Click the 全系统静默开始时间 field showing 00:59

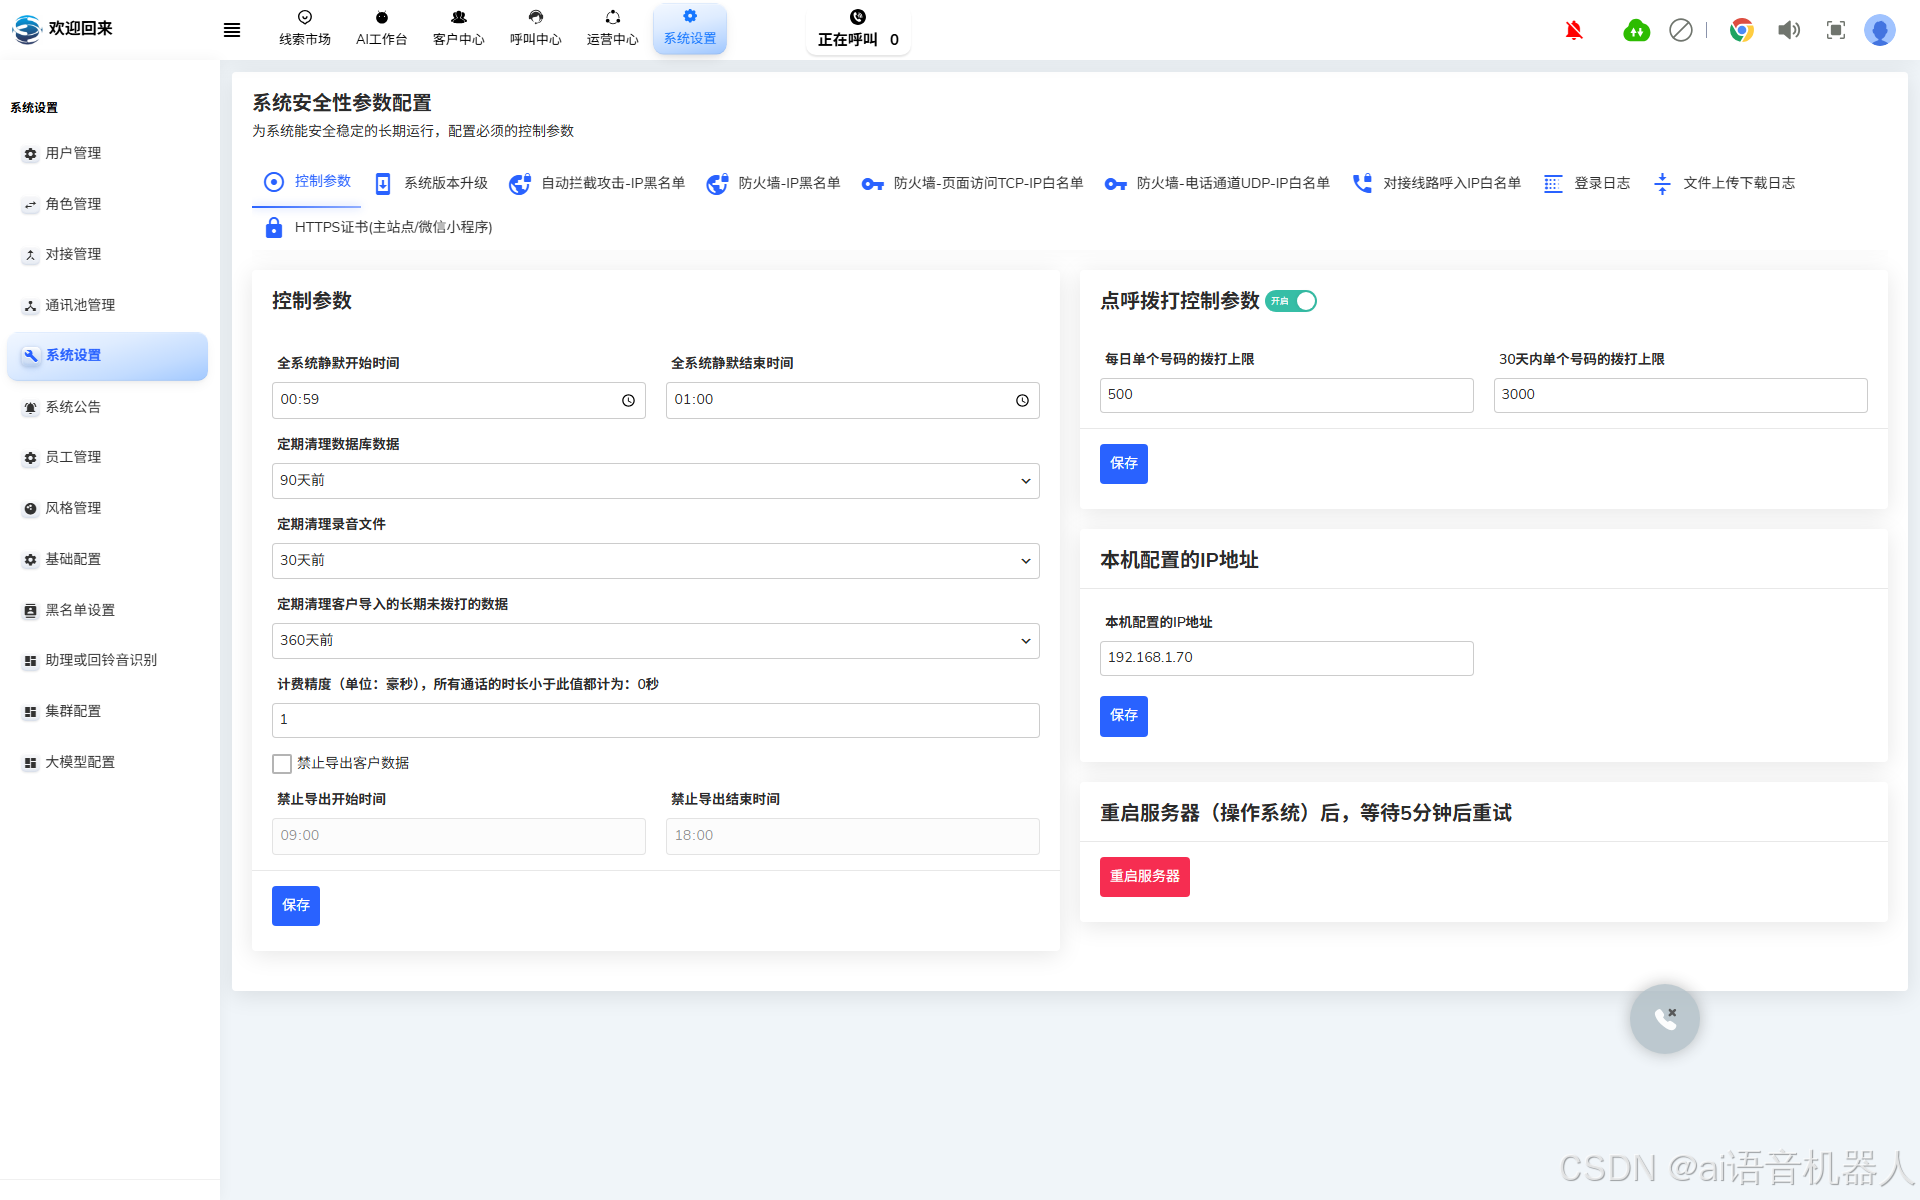458,400
